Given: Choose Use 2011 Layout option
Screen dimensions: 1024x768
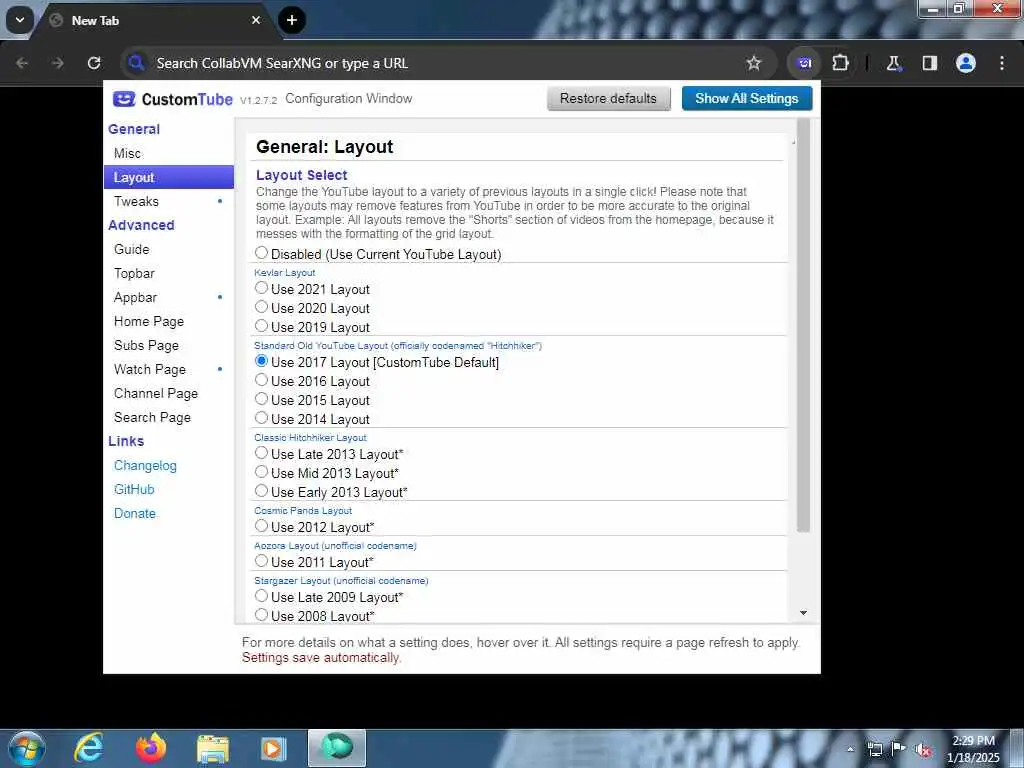Looking at the screenshot, I should [261, 560].
